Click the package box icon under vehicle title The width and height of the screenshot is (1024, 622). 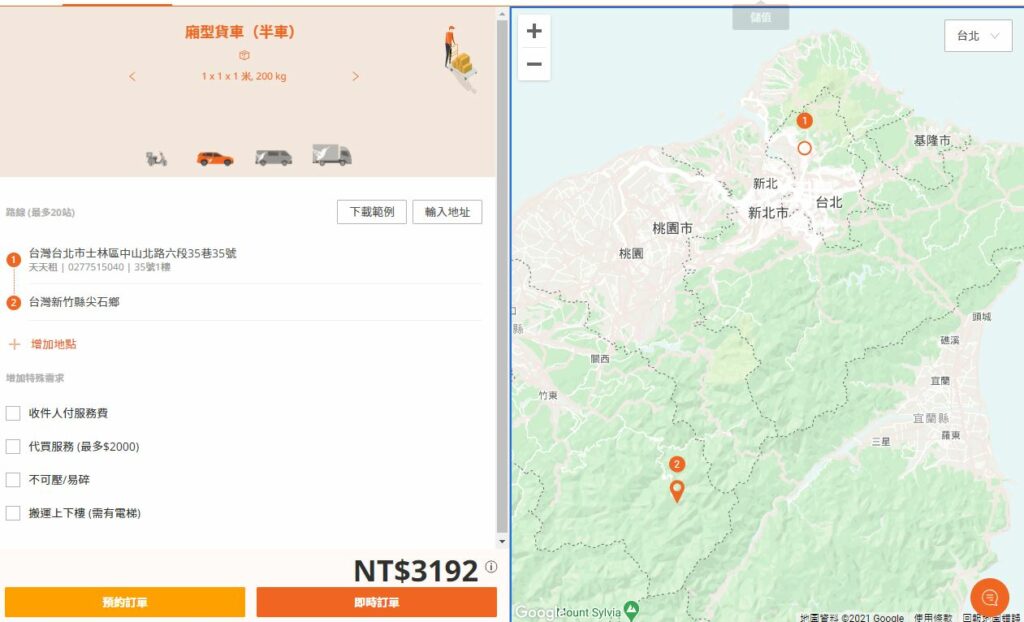(x=244, y=55)
